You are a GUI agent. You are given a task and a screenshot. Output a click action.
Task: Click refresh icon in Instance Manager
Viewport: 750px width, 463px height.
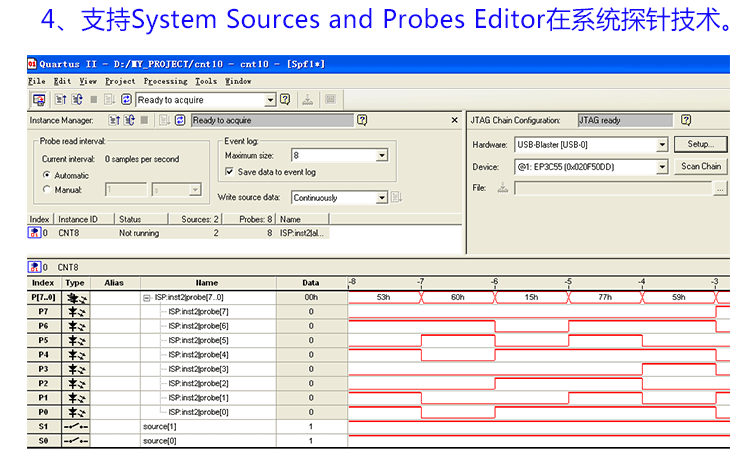click(x=180, y=120)
